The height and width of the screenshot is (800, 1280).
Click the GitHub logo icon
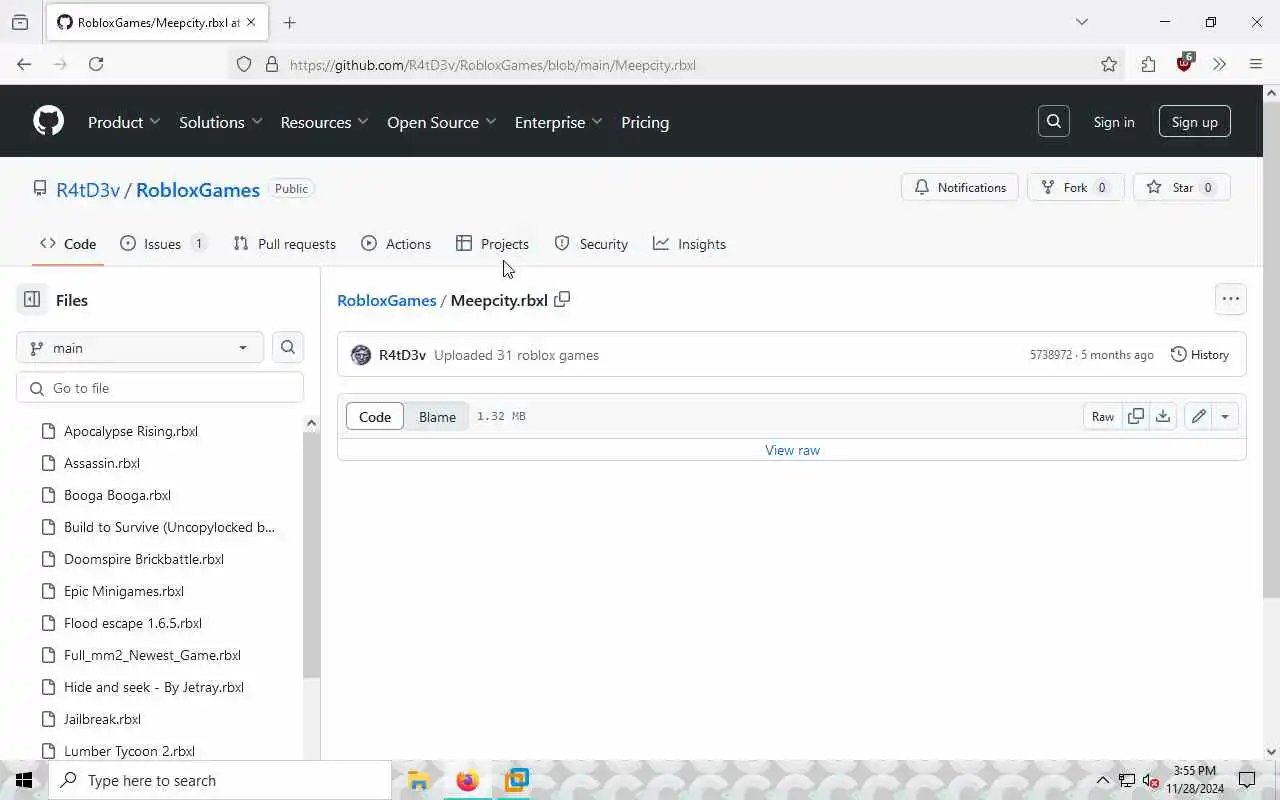coord(48,121)
